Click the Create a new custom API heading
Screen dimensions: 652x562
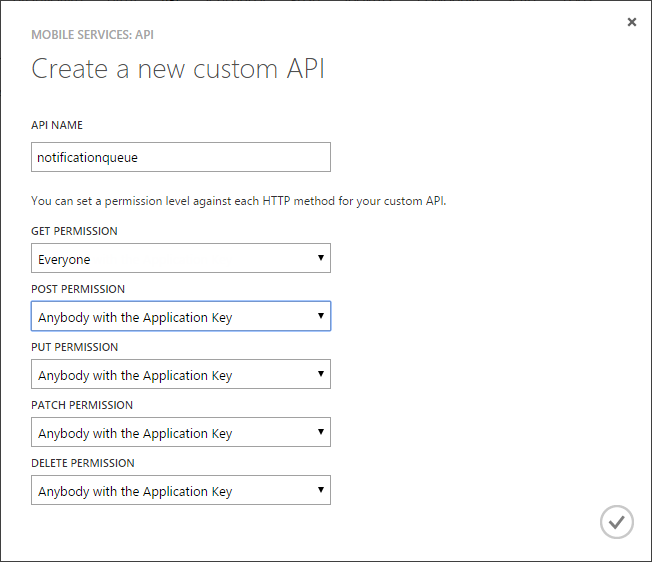(178, 69)
